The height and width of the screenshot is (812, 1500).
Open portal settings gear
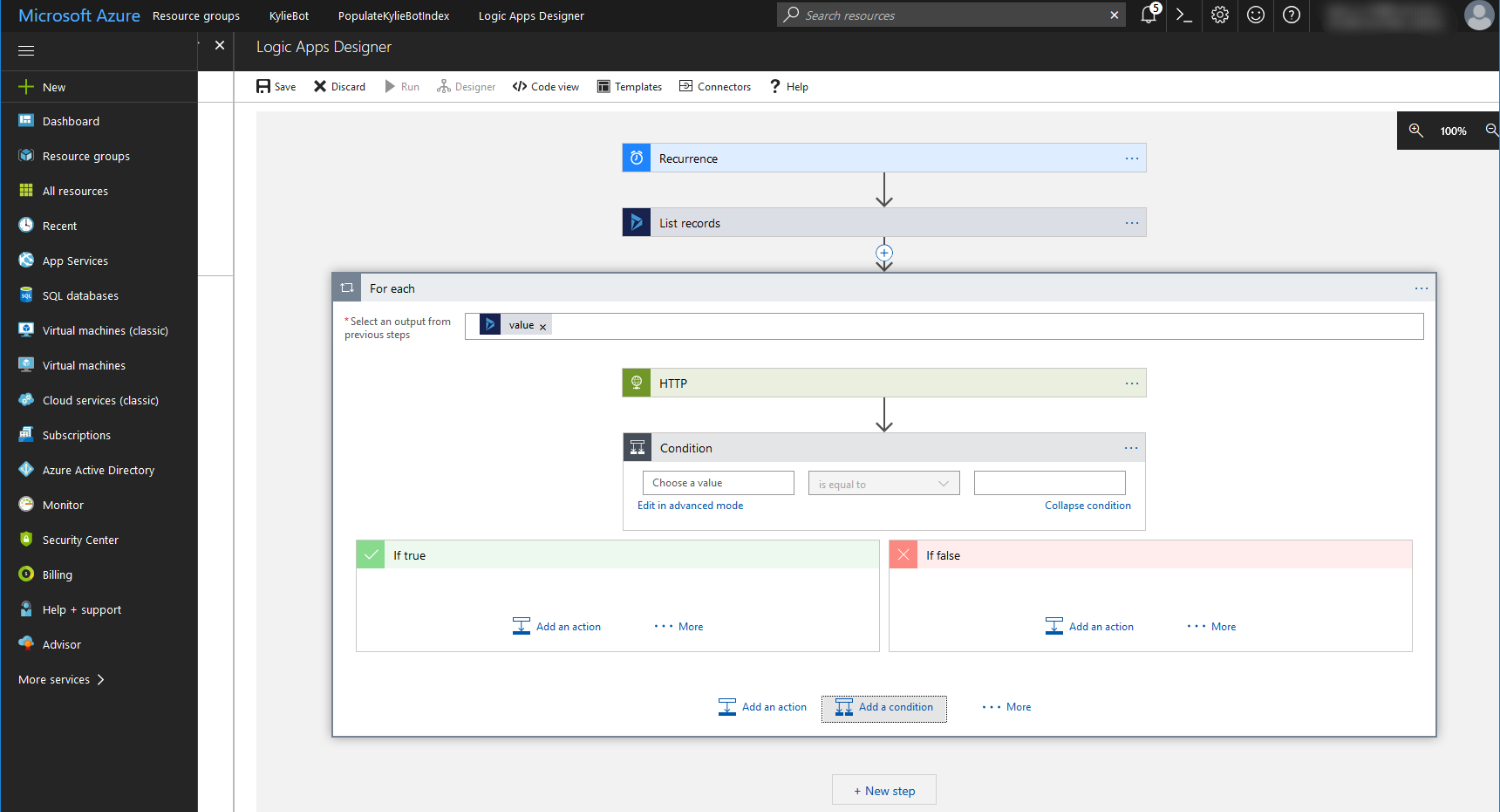(1220, 15)
